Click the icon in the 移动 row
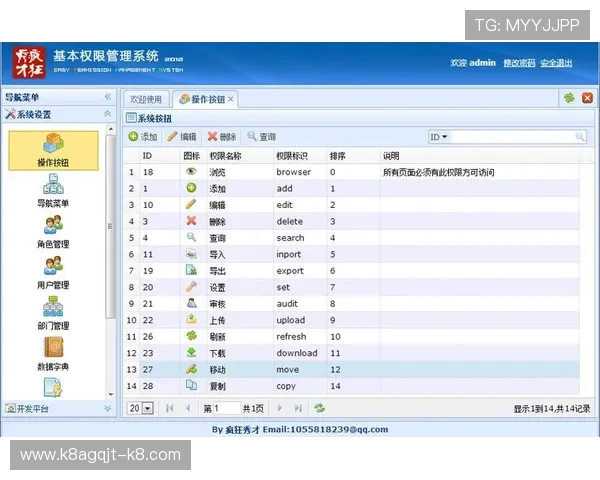The image size is (600, 480). (191, 369)
